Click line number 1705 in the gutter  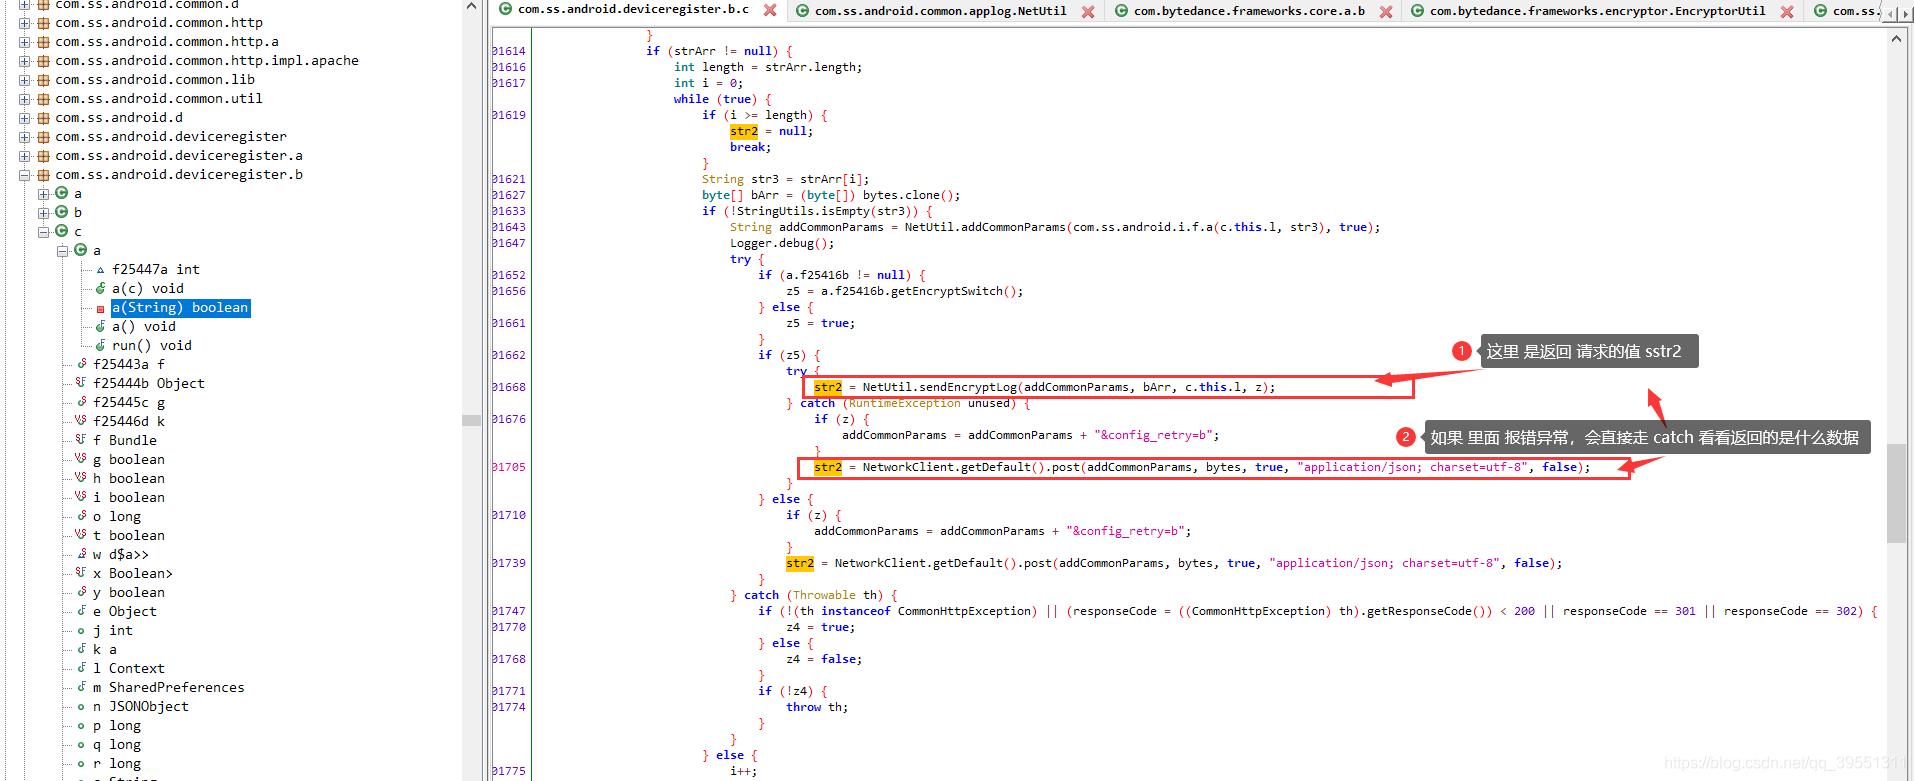tap(509, 468)
